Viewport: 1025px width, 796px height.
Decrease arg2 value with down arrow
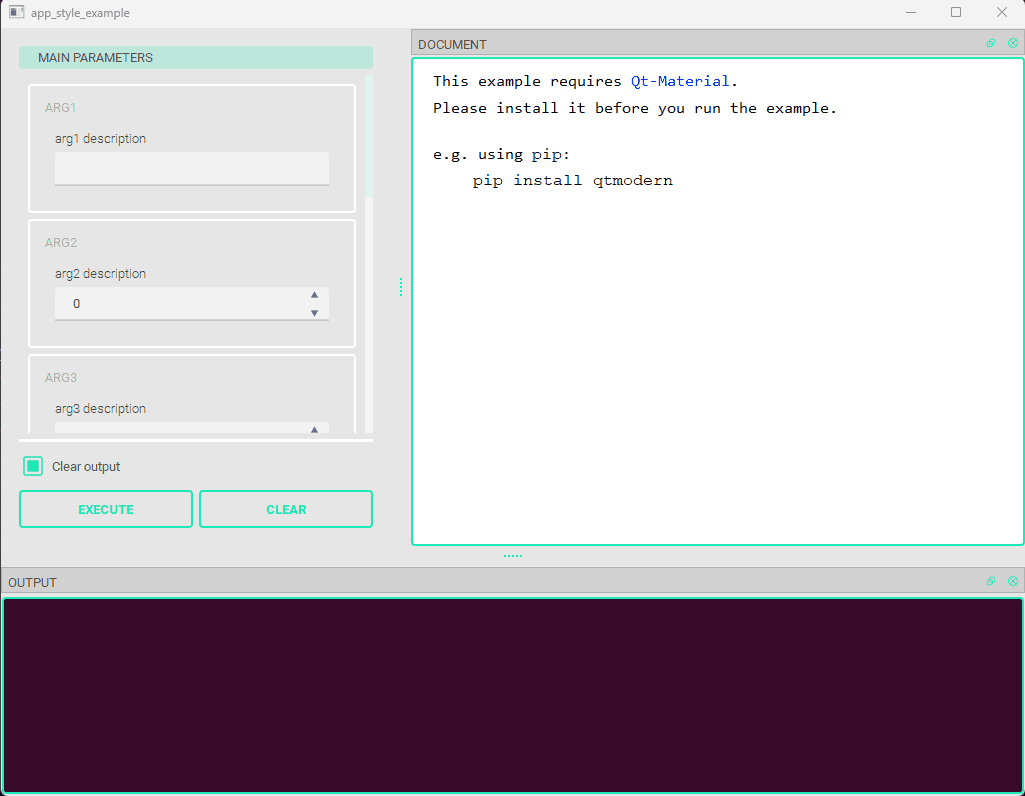pyautogui.click(x=314, y=313)
